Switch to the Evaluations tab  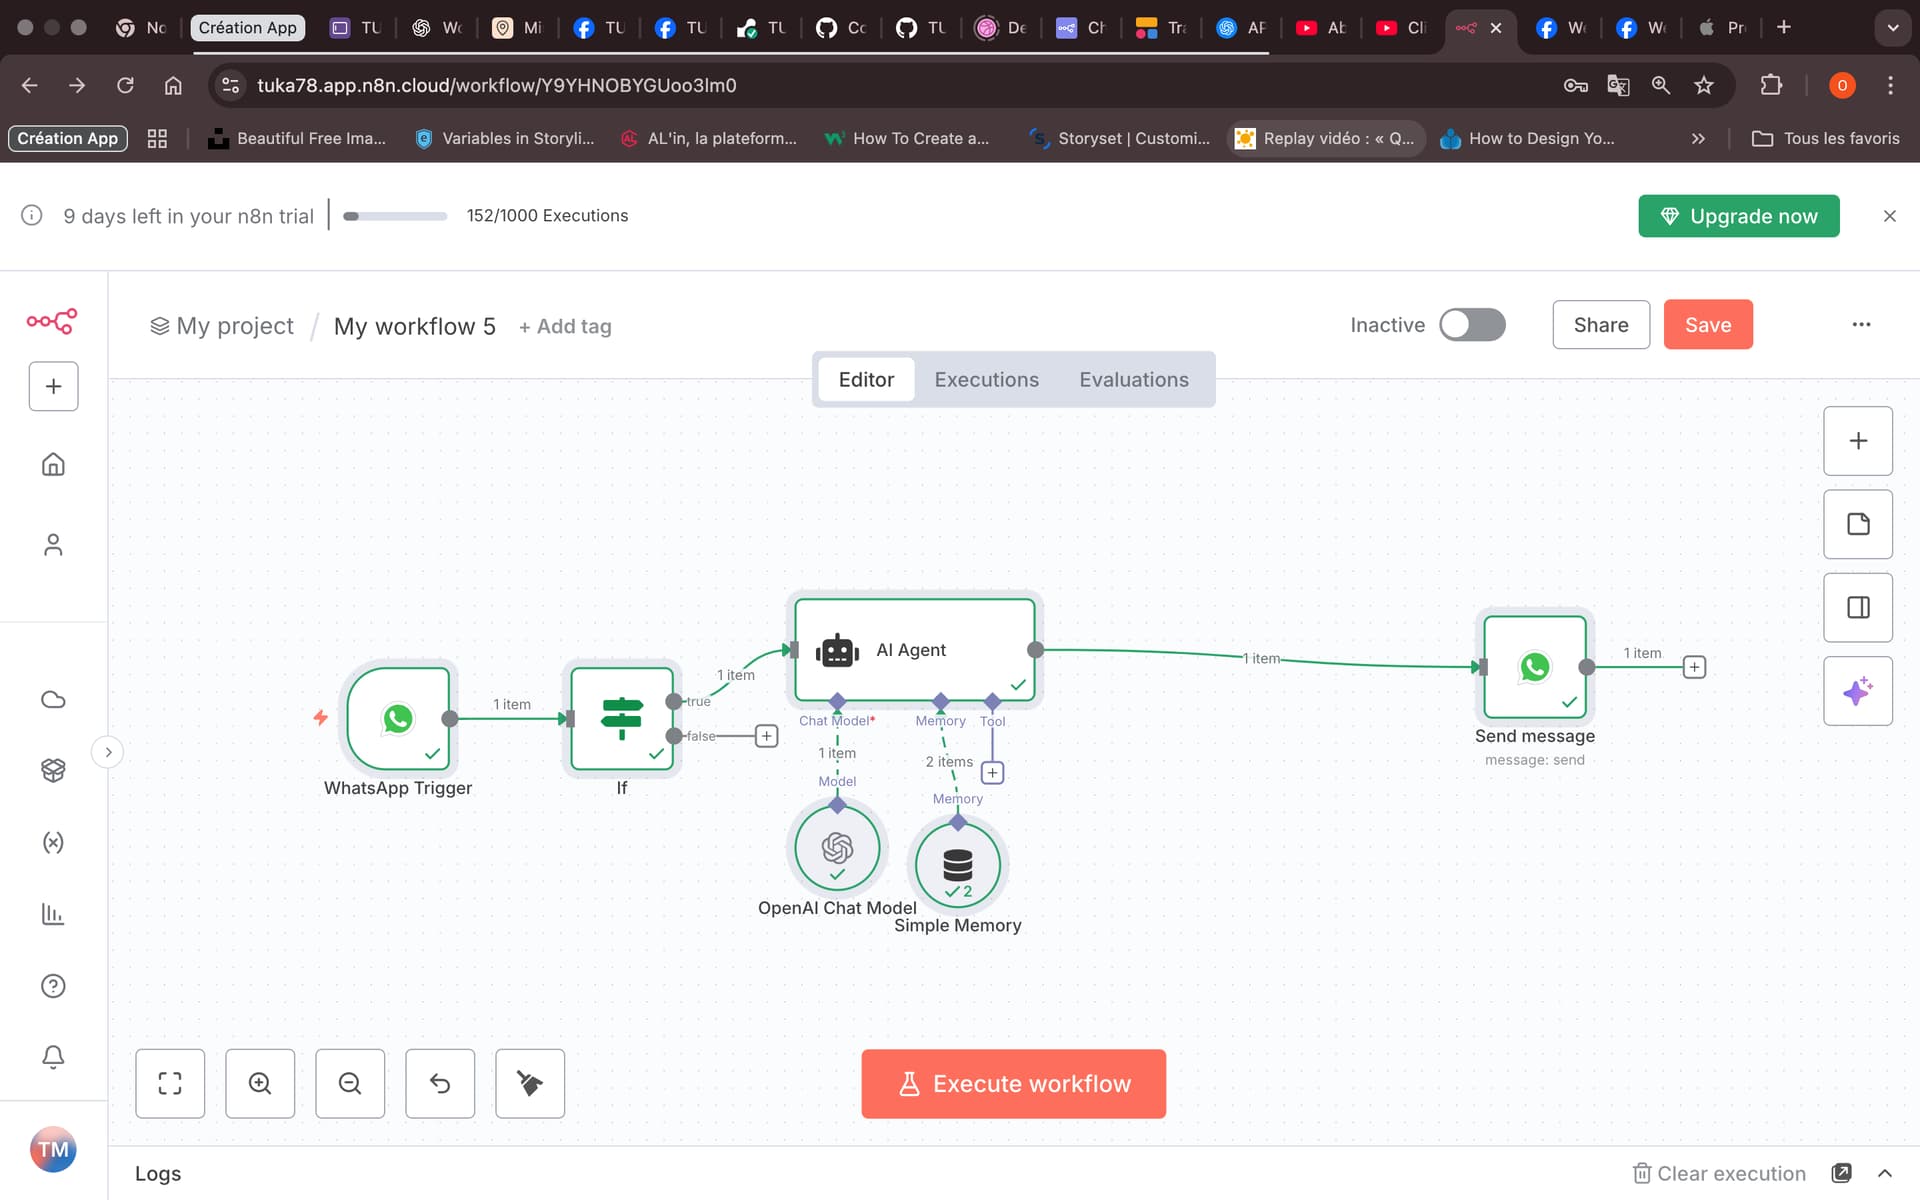tap(1133, 380)
